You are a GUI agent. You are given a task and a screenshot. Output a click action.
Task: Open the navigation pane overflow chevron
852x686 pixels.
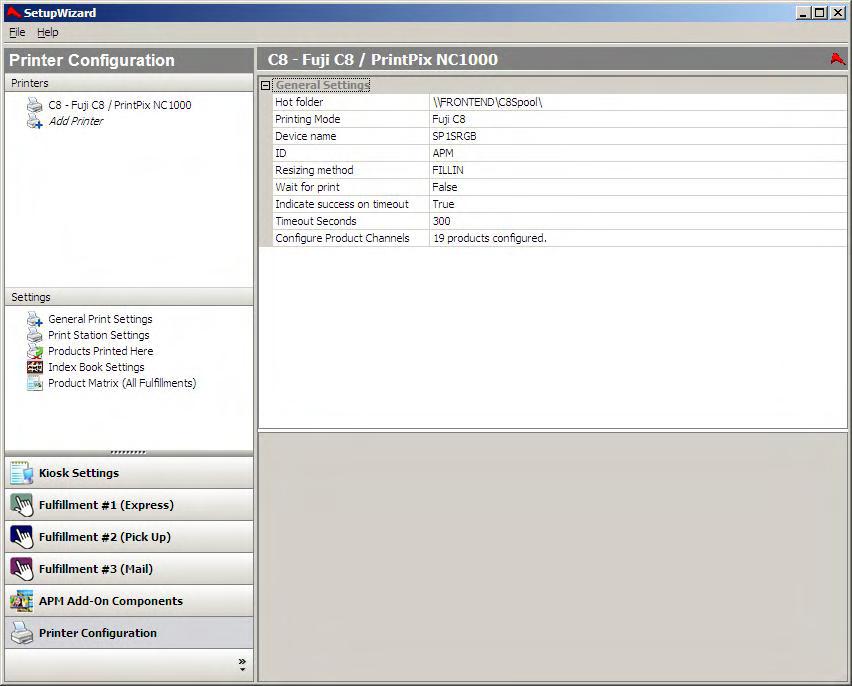(242, 664)
